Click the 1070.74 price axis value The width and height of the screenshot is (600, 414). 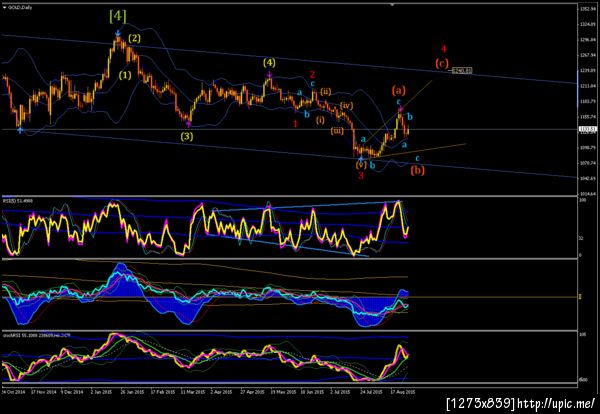[586, 163]
